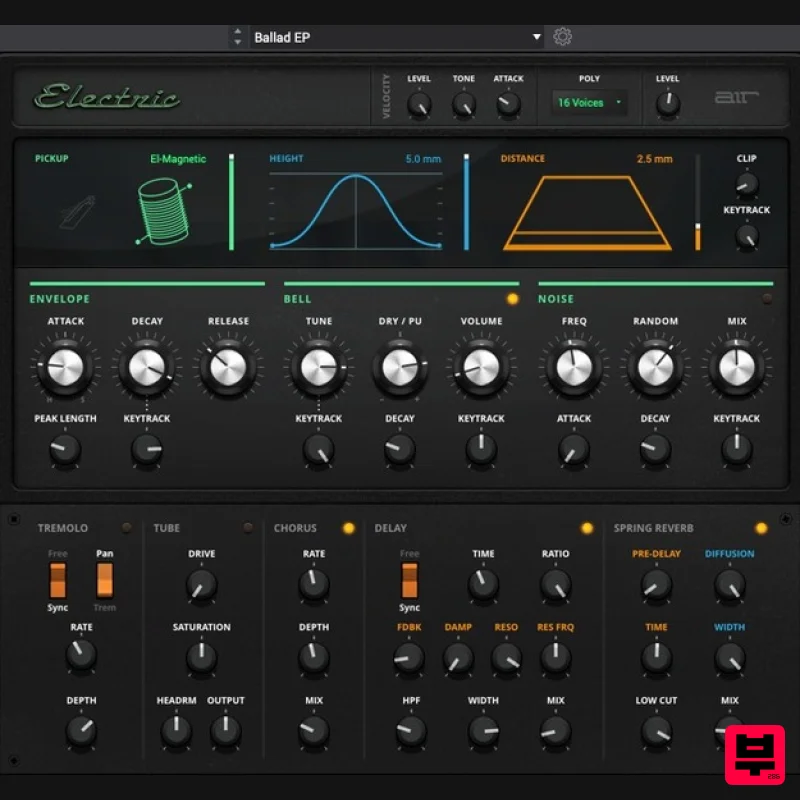Open the Ballad EP preset dropdown
800x800 pixels.
click(396, 37)
